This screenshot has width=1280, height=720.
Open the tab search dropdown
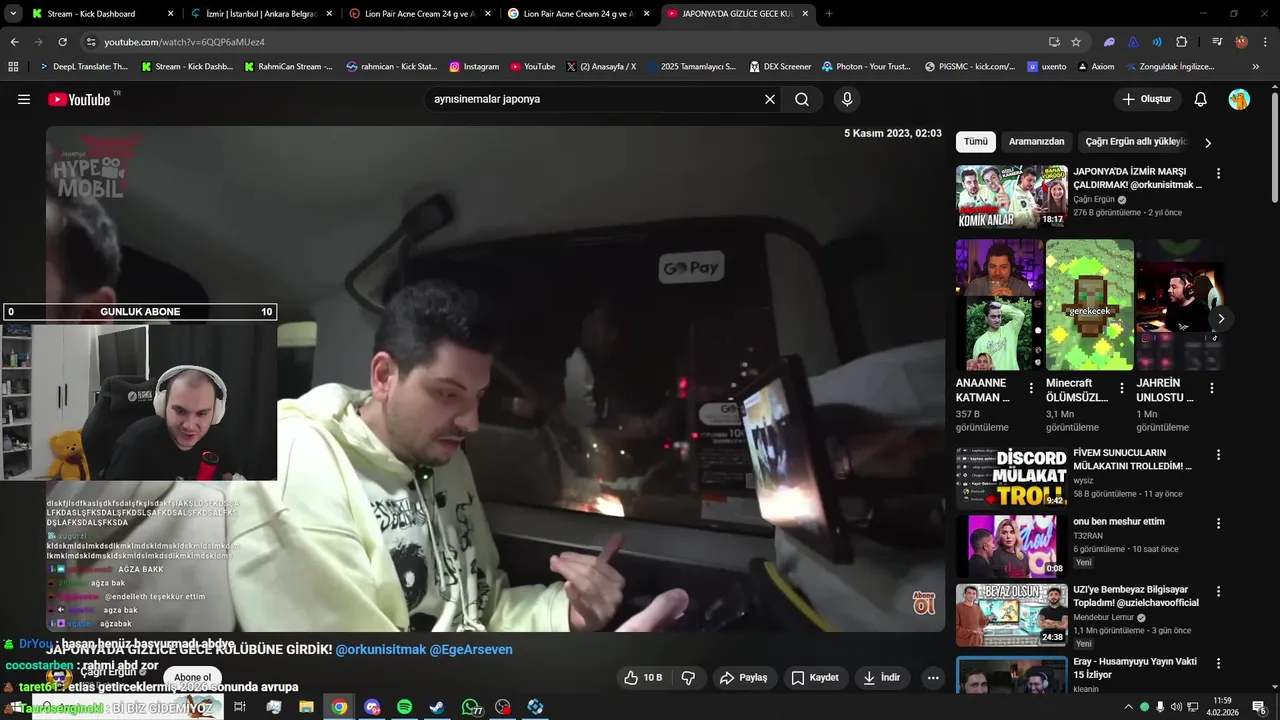coord(13,14)
